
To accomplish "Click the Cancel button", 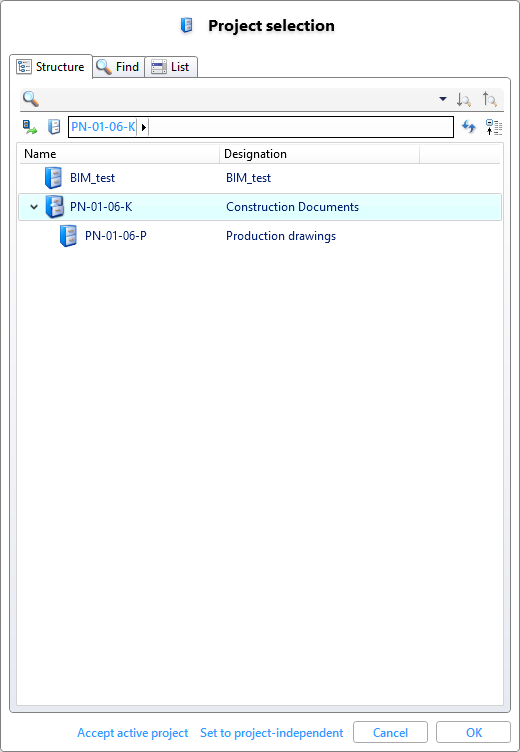I will pos(390,732).
